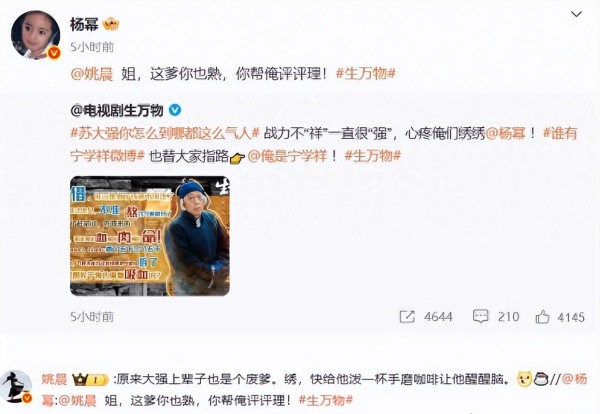Click the repost icon beside 4644
The height and width of the screenshot is (414, 600).
click(x=407, y=317)
